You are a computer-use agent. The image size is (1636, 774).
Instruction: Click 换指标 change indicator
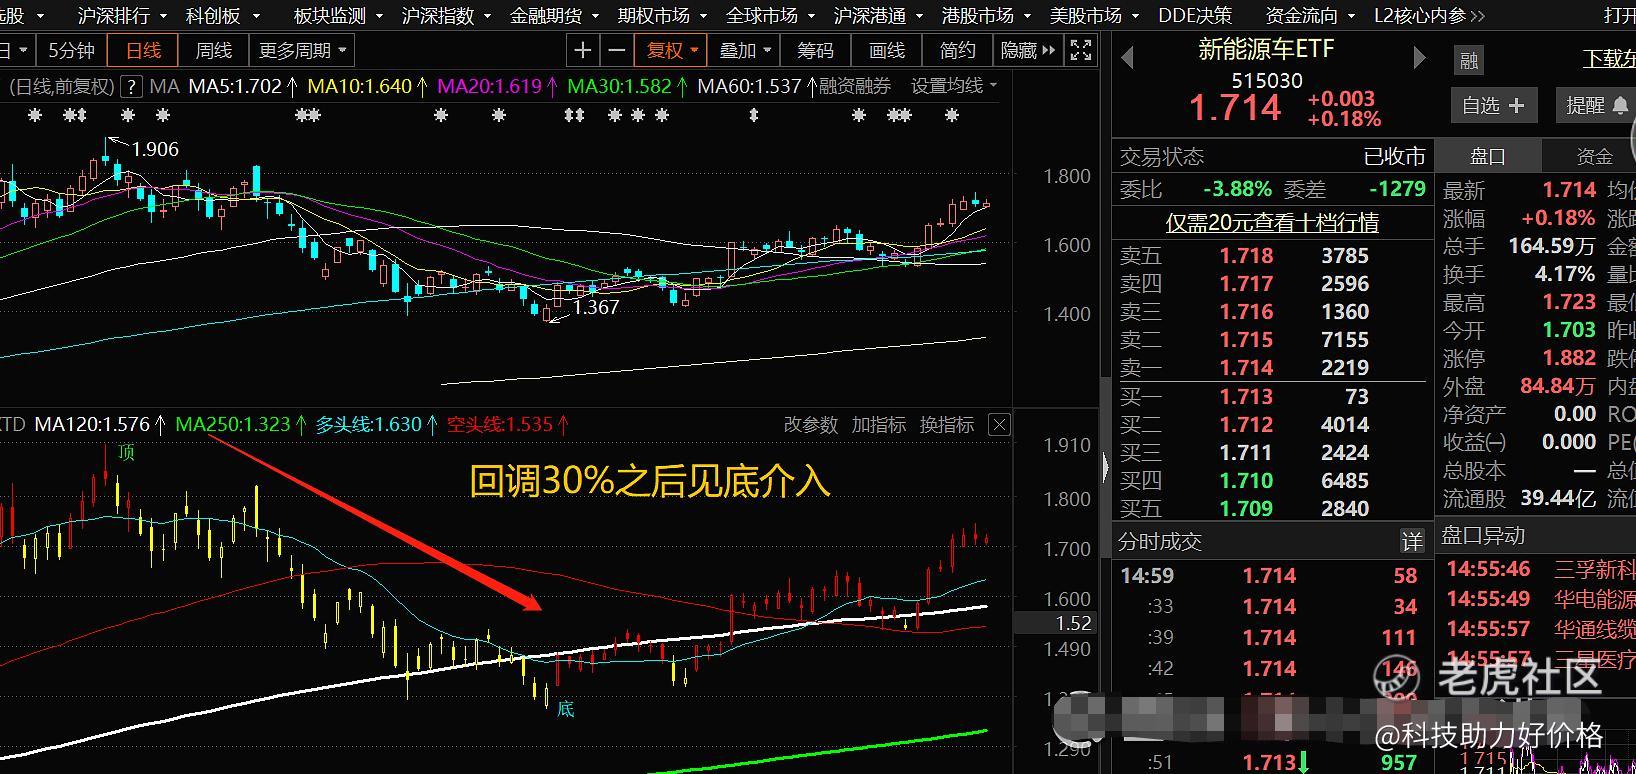point(946,425)
